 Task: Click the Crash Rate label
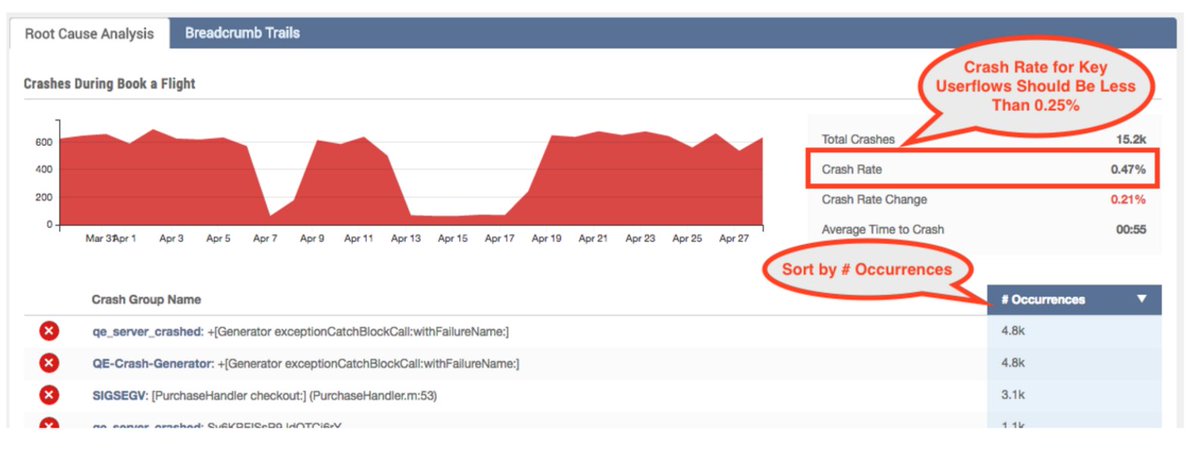tap(851, 170)
